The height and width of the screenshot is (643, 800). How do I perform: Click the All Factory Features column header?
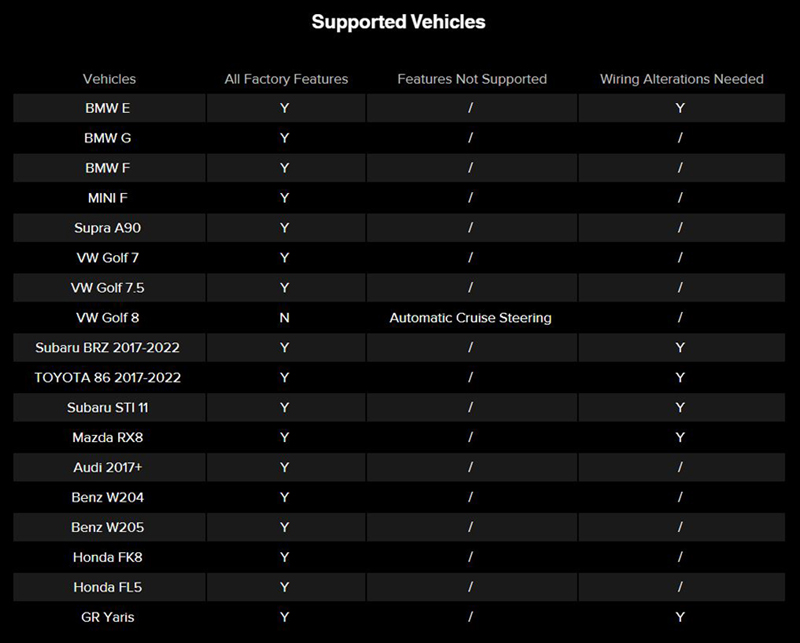tap(286, 79)
